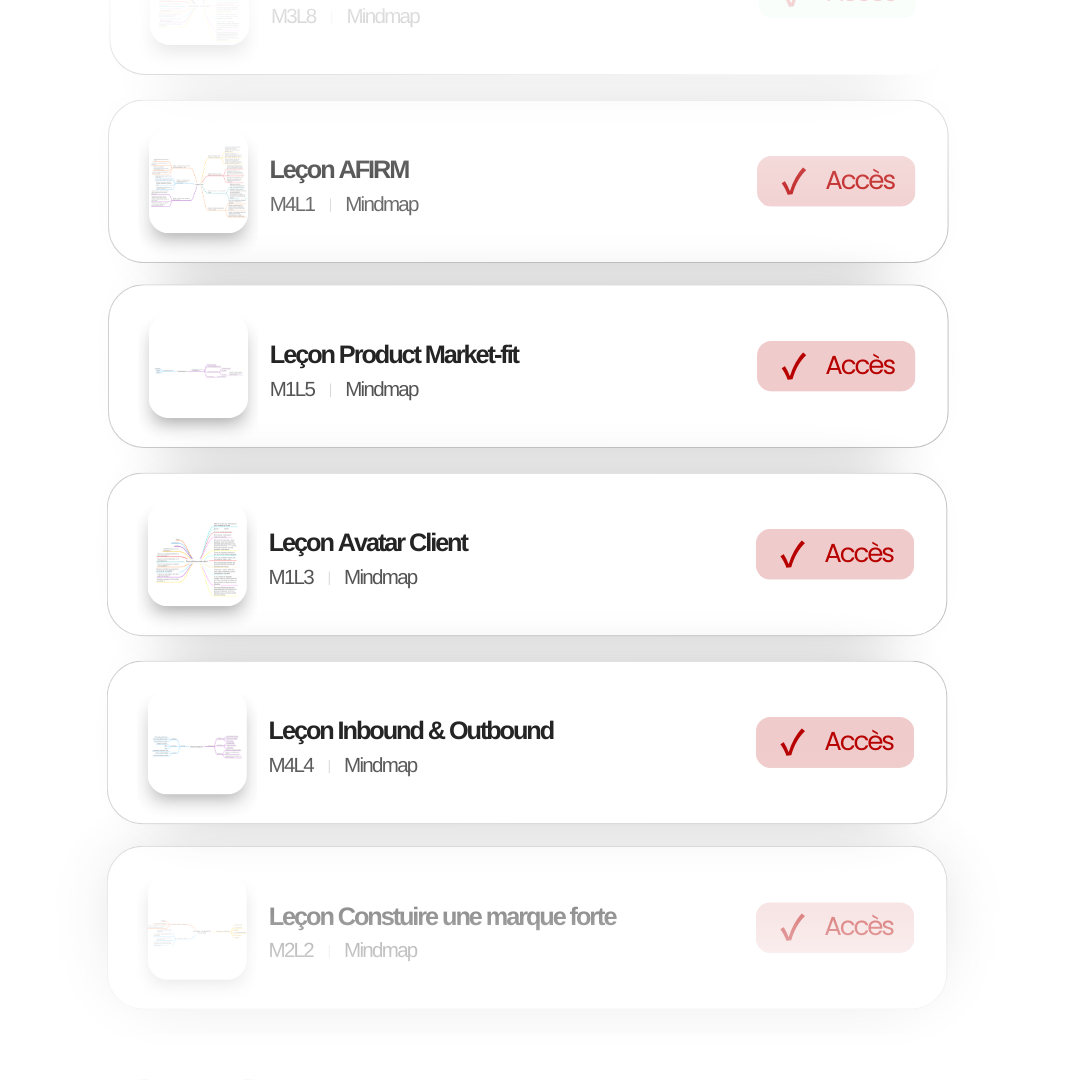1080x1080 pixels.
Task: Click the checkmark icon for Inbound & Outbound
Action: pyautogui.click(x=793, y=743)
